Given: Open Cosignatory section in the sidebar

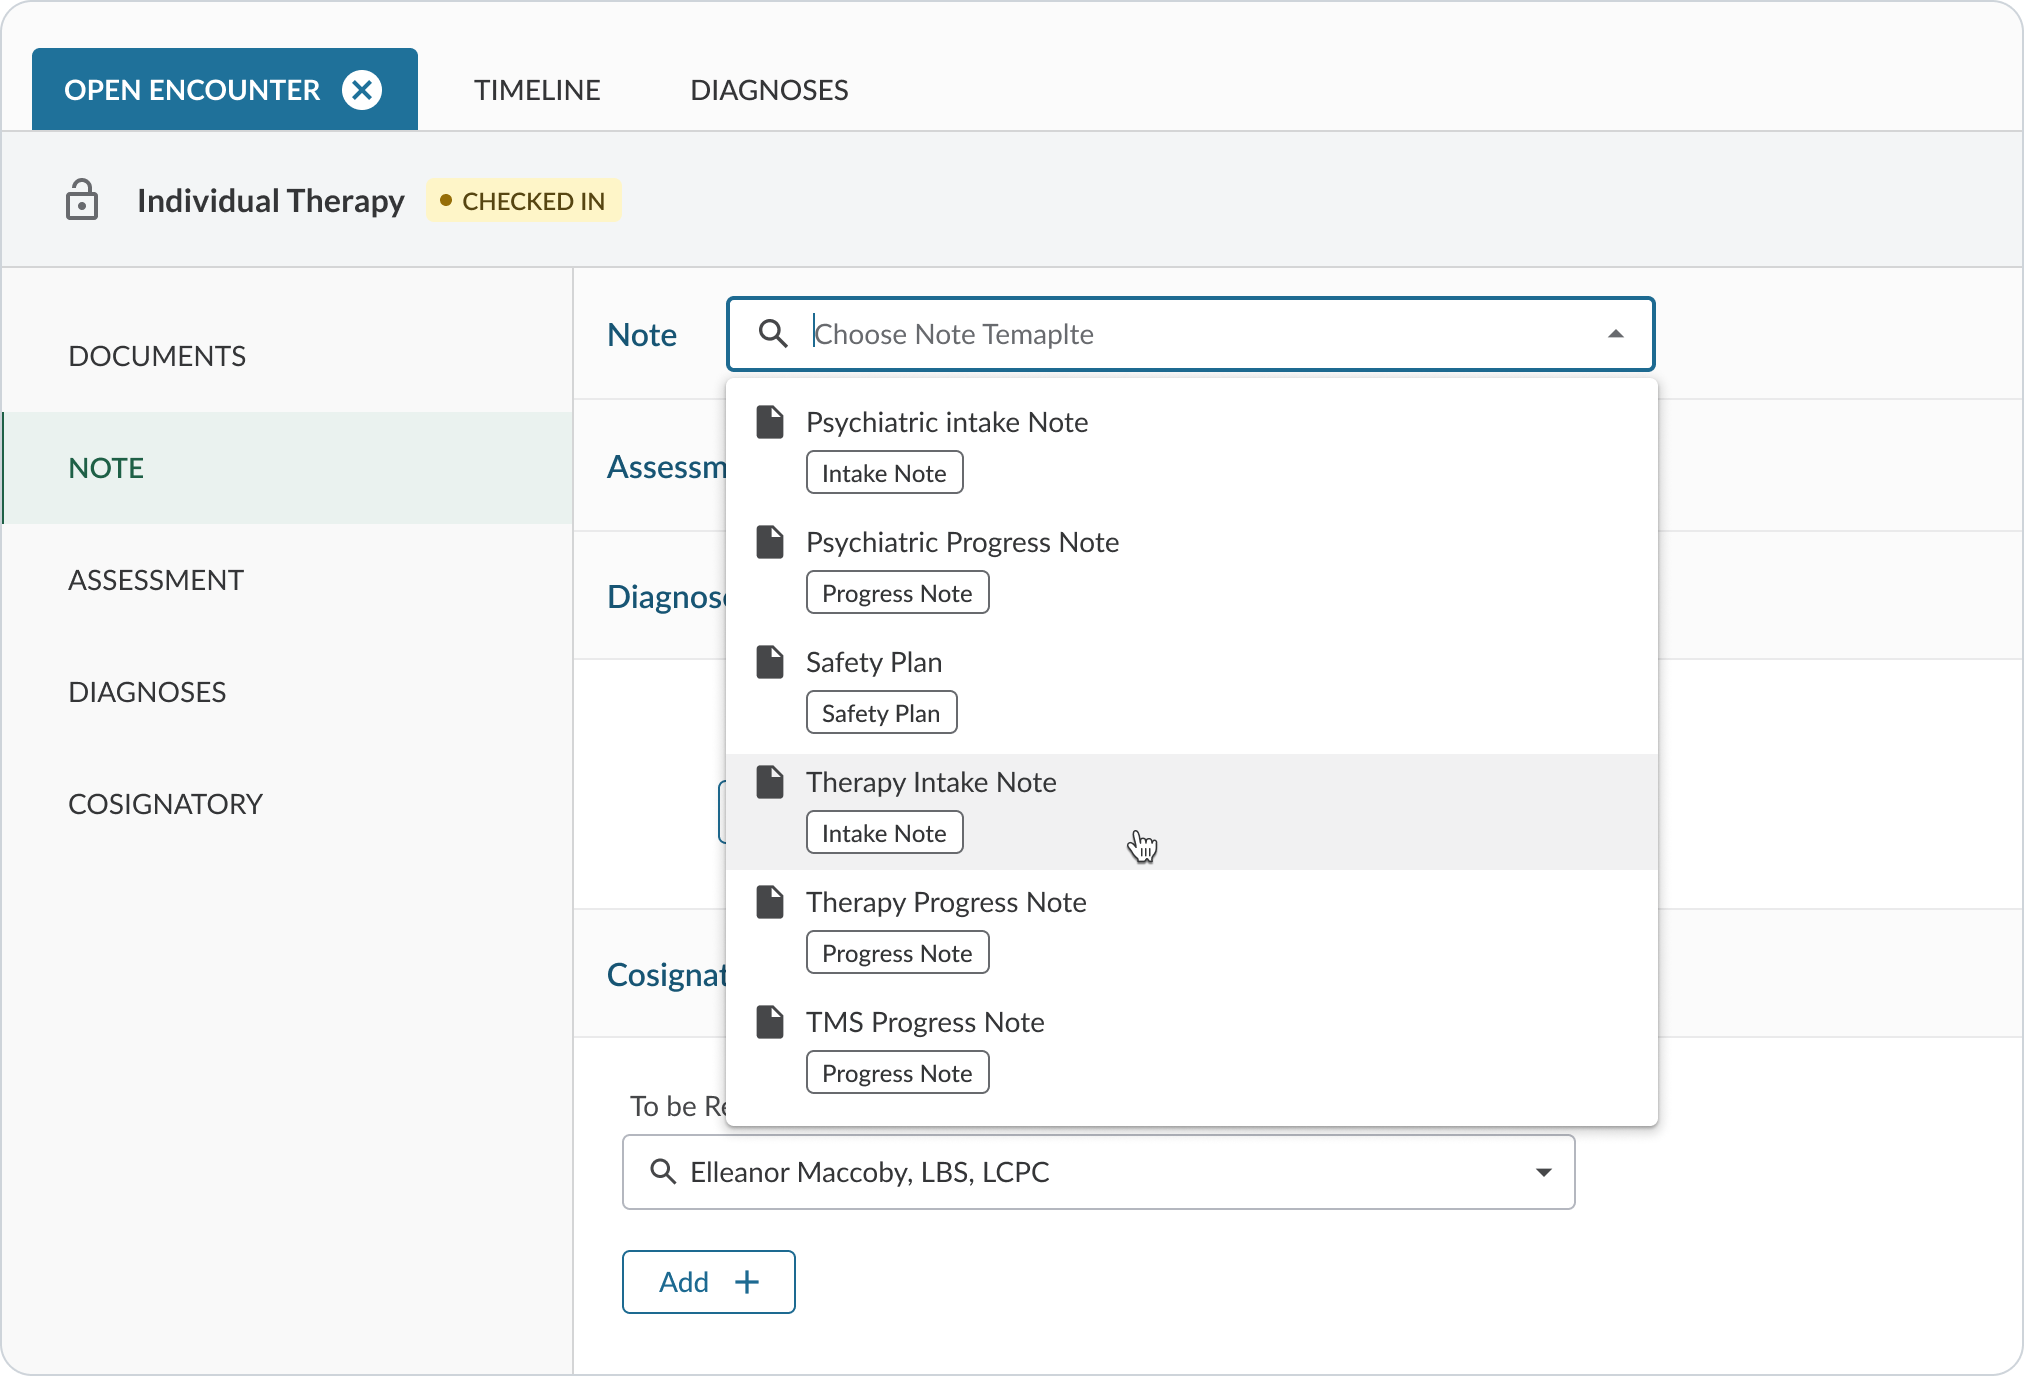Looking at the screenshot, I should point(165,804).
